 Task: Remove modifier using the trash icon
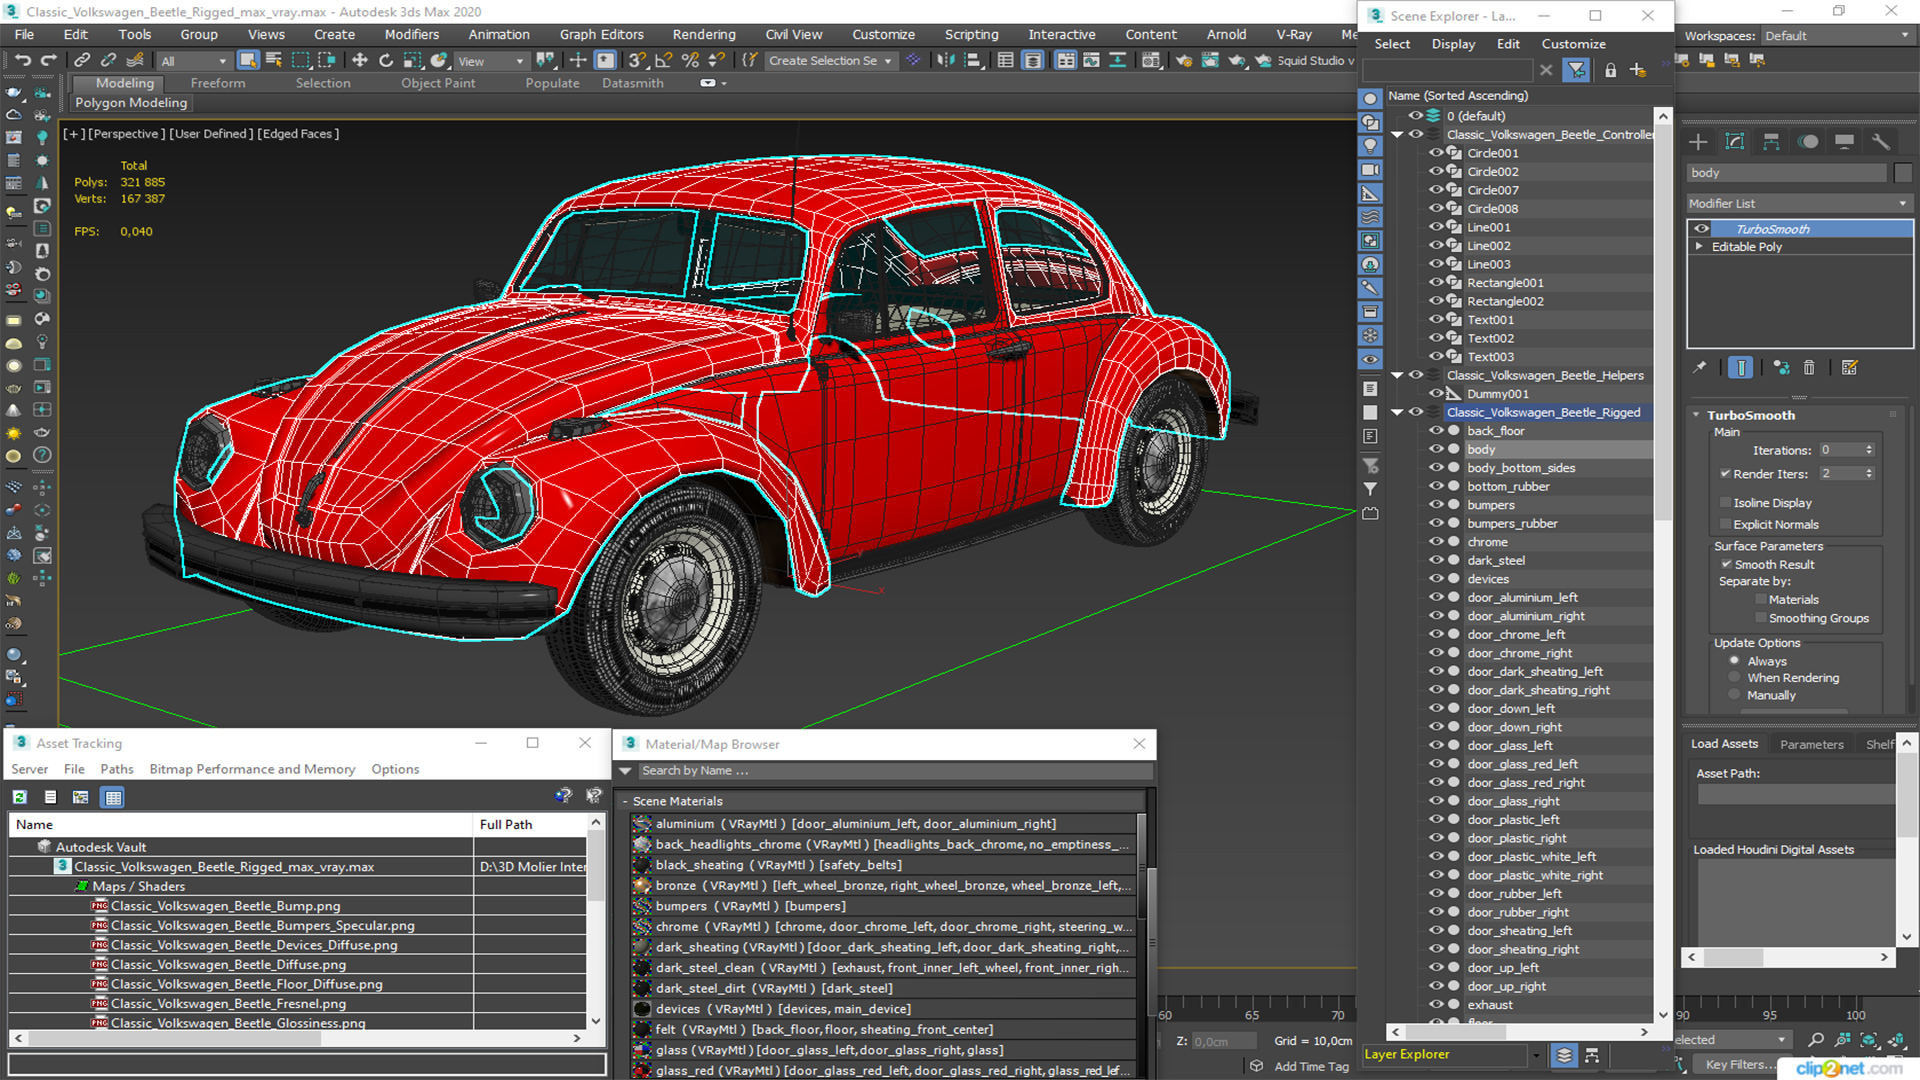coord(1809,368)
